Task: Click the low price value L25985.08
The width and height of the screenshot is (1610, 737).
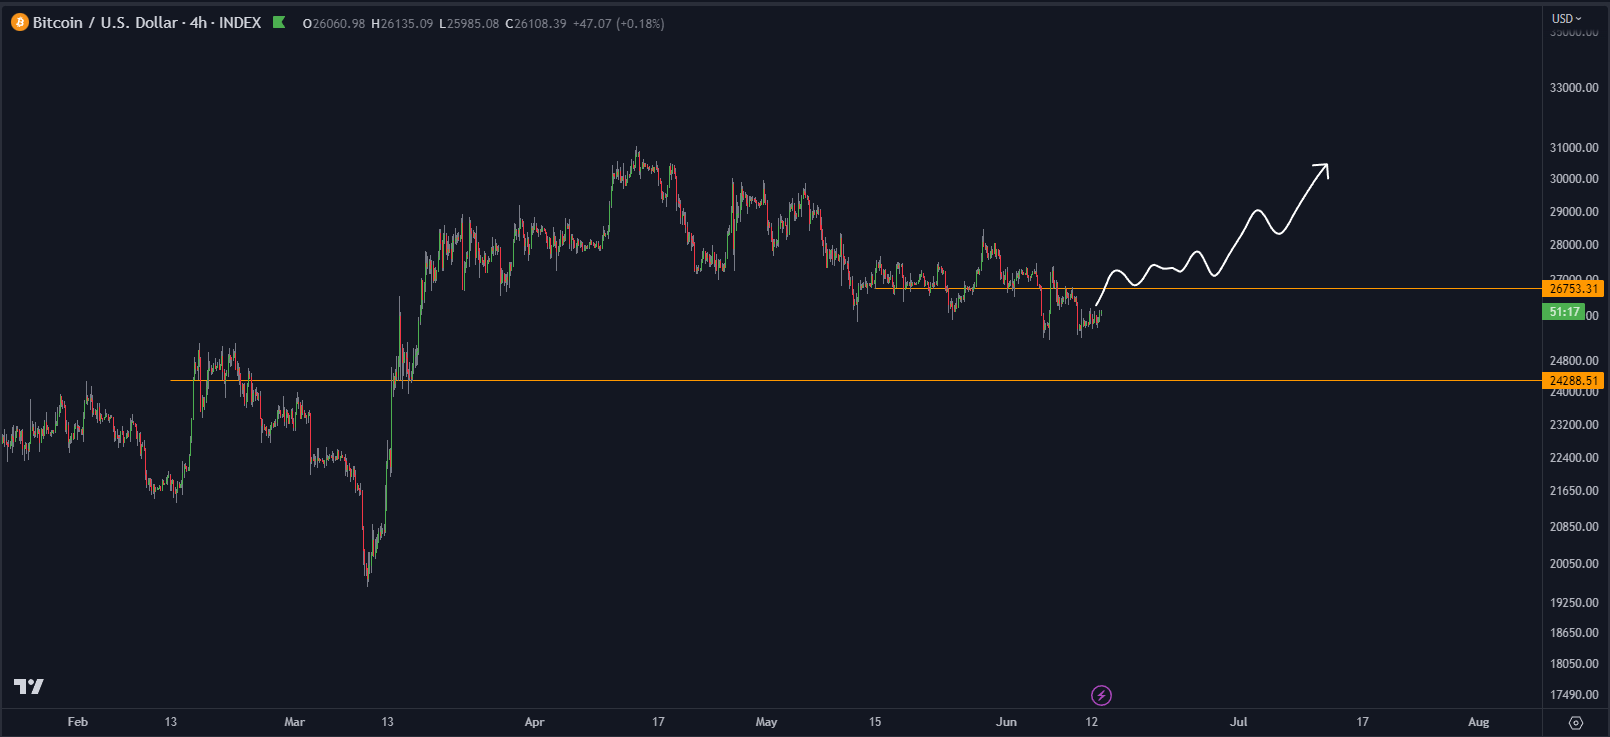Action: pyautogui.click(x=469, y=23)
